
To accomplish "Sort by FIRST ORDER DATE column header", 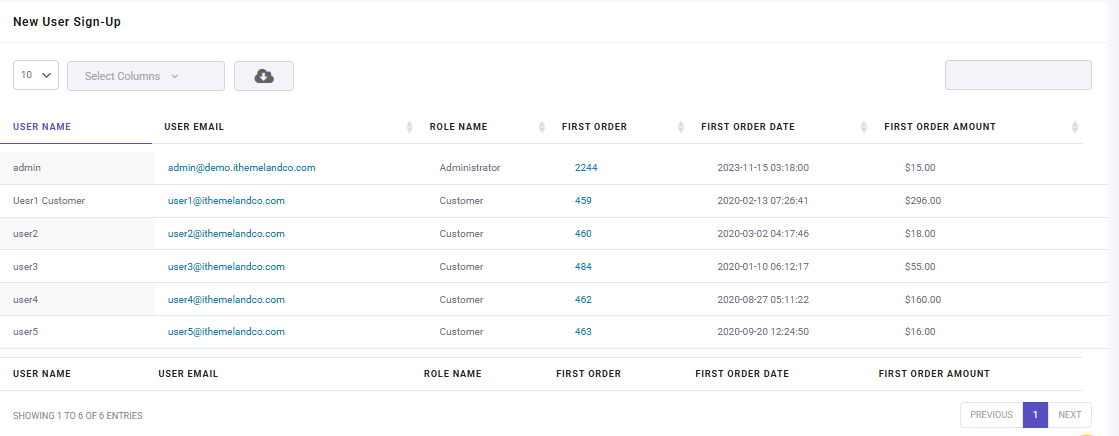I will click(x=748, y=127).
